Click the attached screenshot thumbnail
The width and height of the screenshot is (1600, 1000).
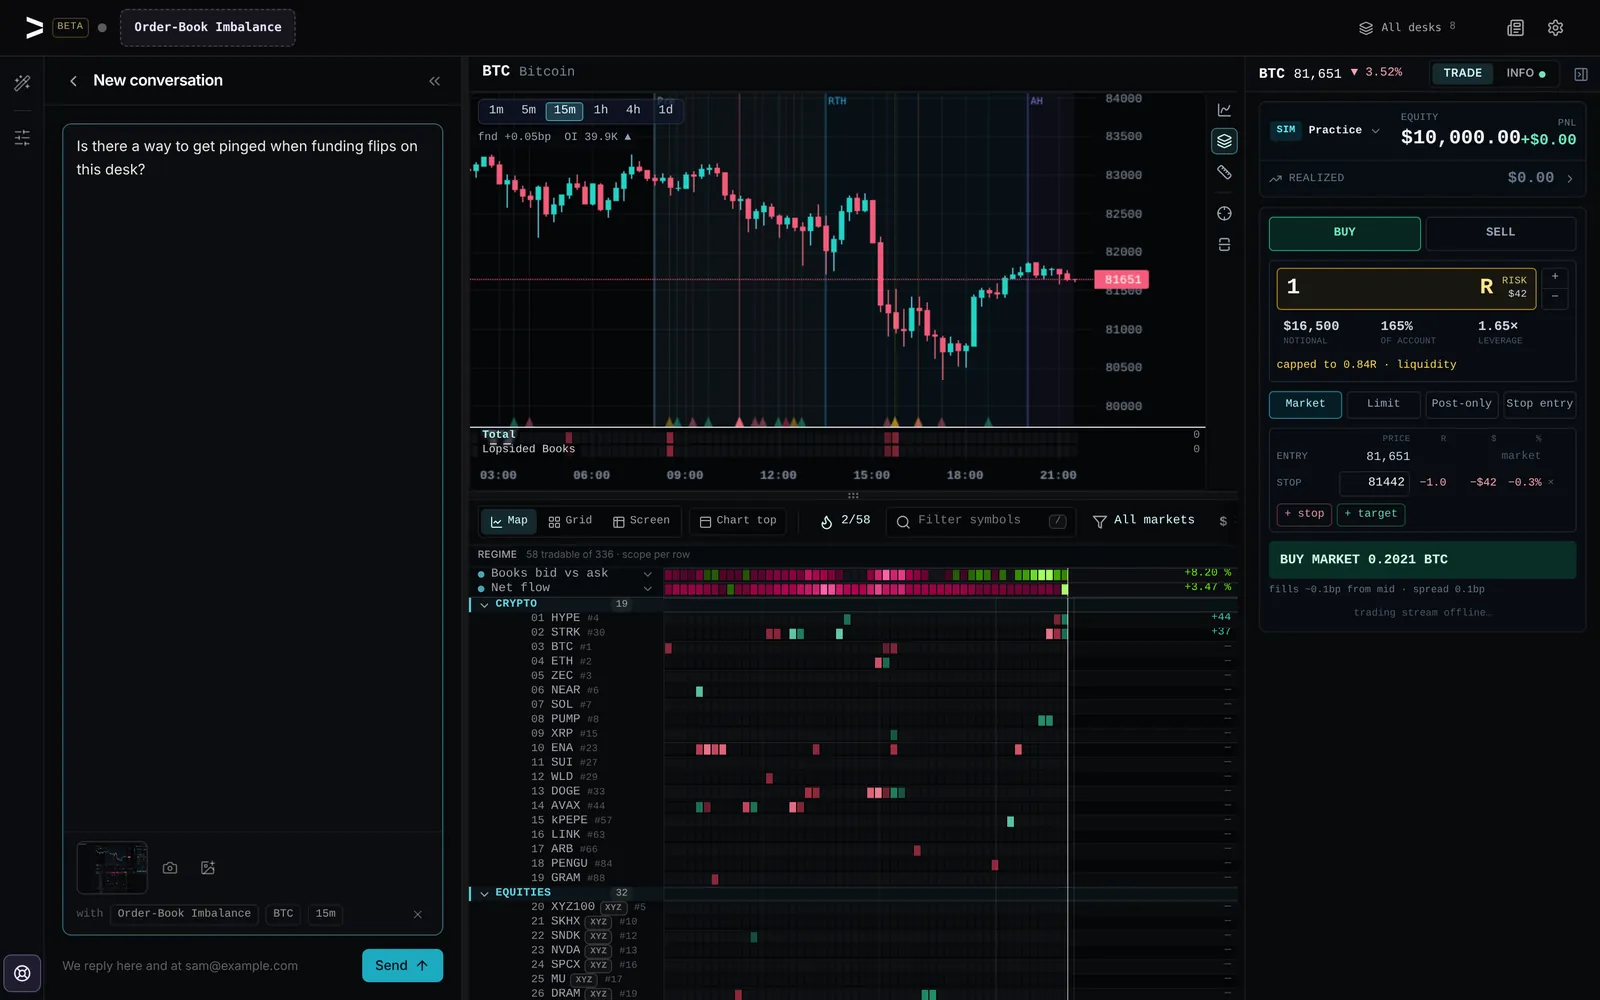pos(112,868)
